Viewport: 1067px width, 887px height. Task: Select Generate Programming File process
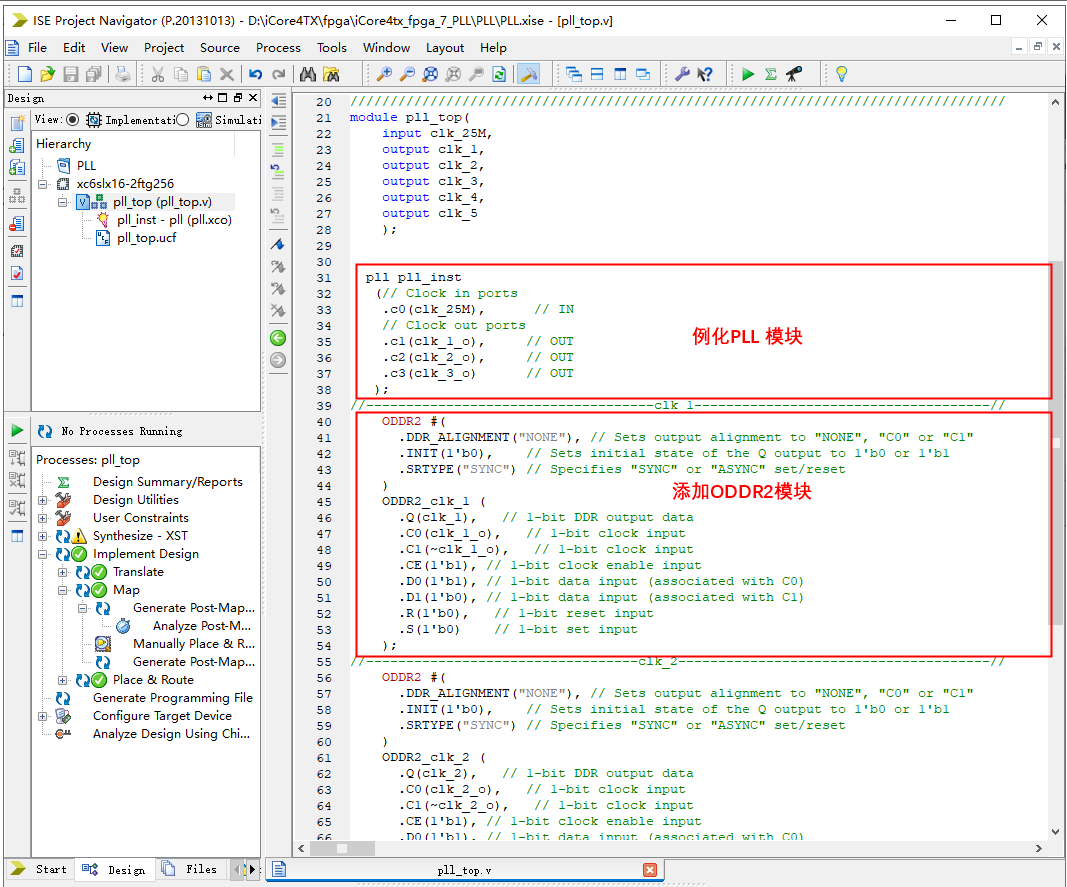[172, 698]
